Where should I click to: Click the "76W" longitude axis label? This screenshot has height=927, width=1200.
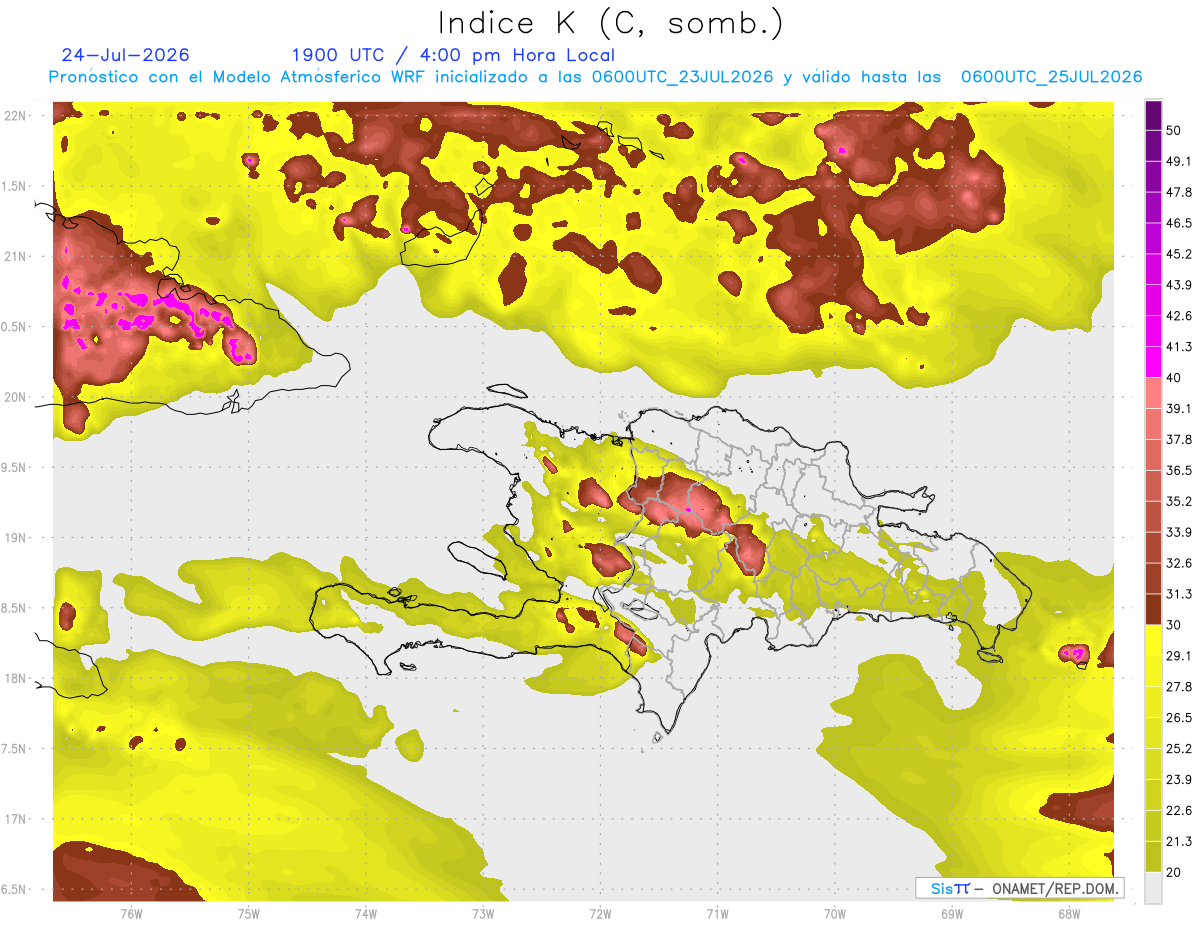click(131, 913)
